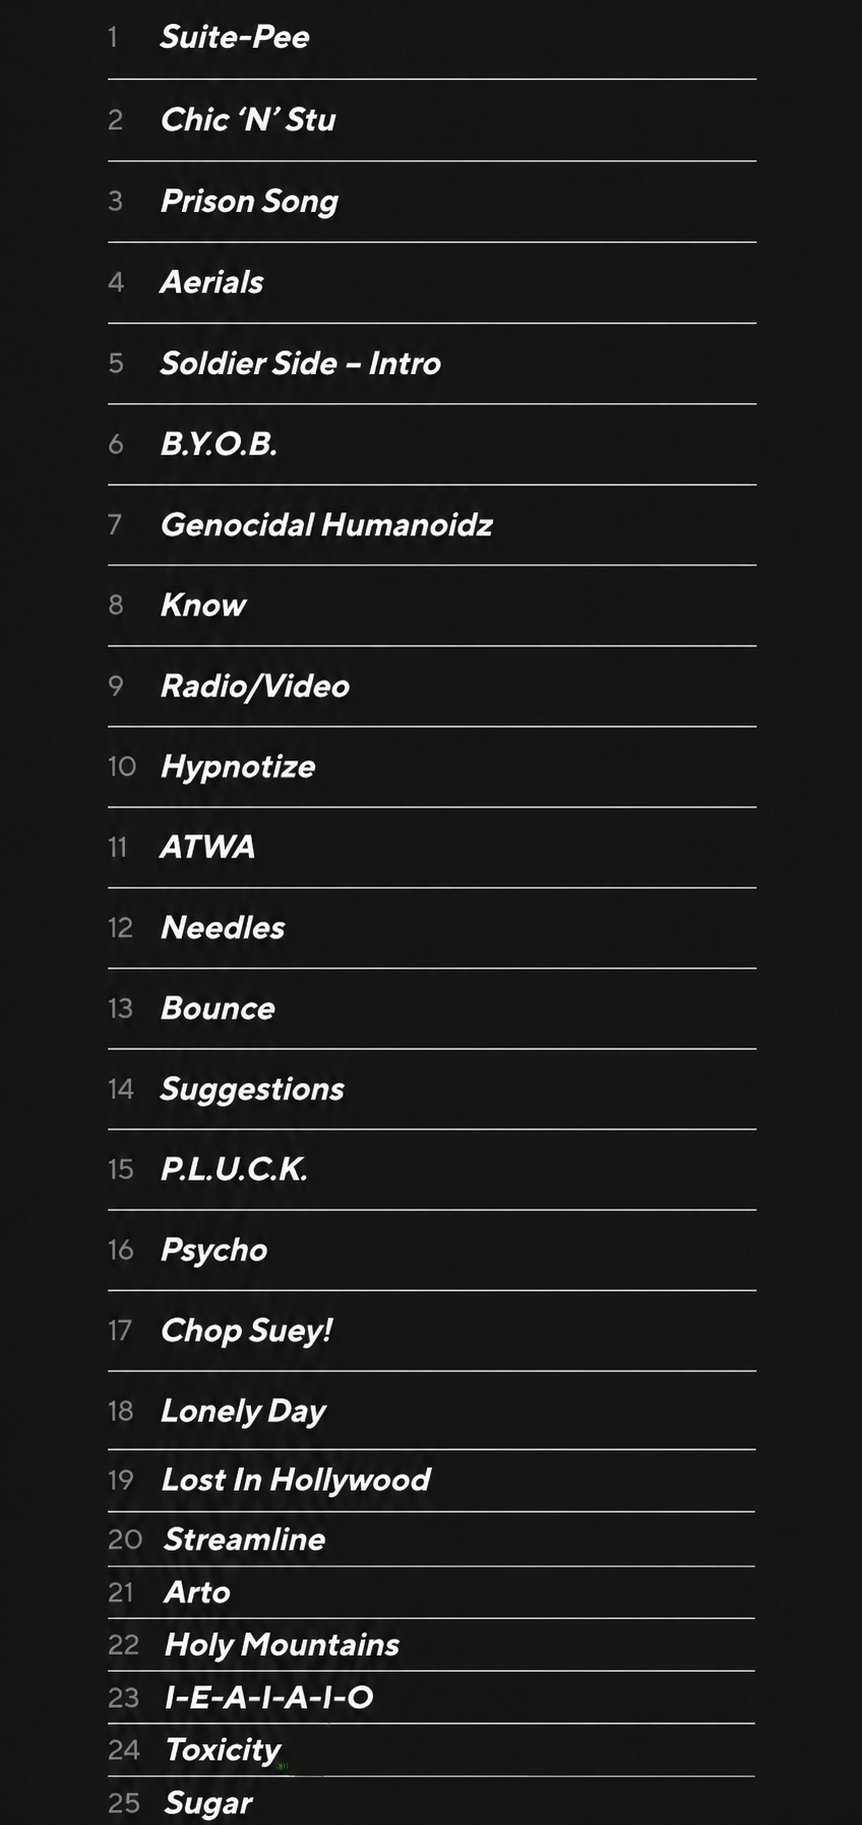Play I-E-A-I-A-I-O track
862x1825 pixels.
[x=431, y=1697]
